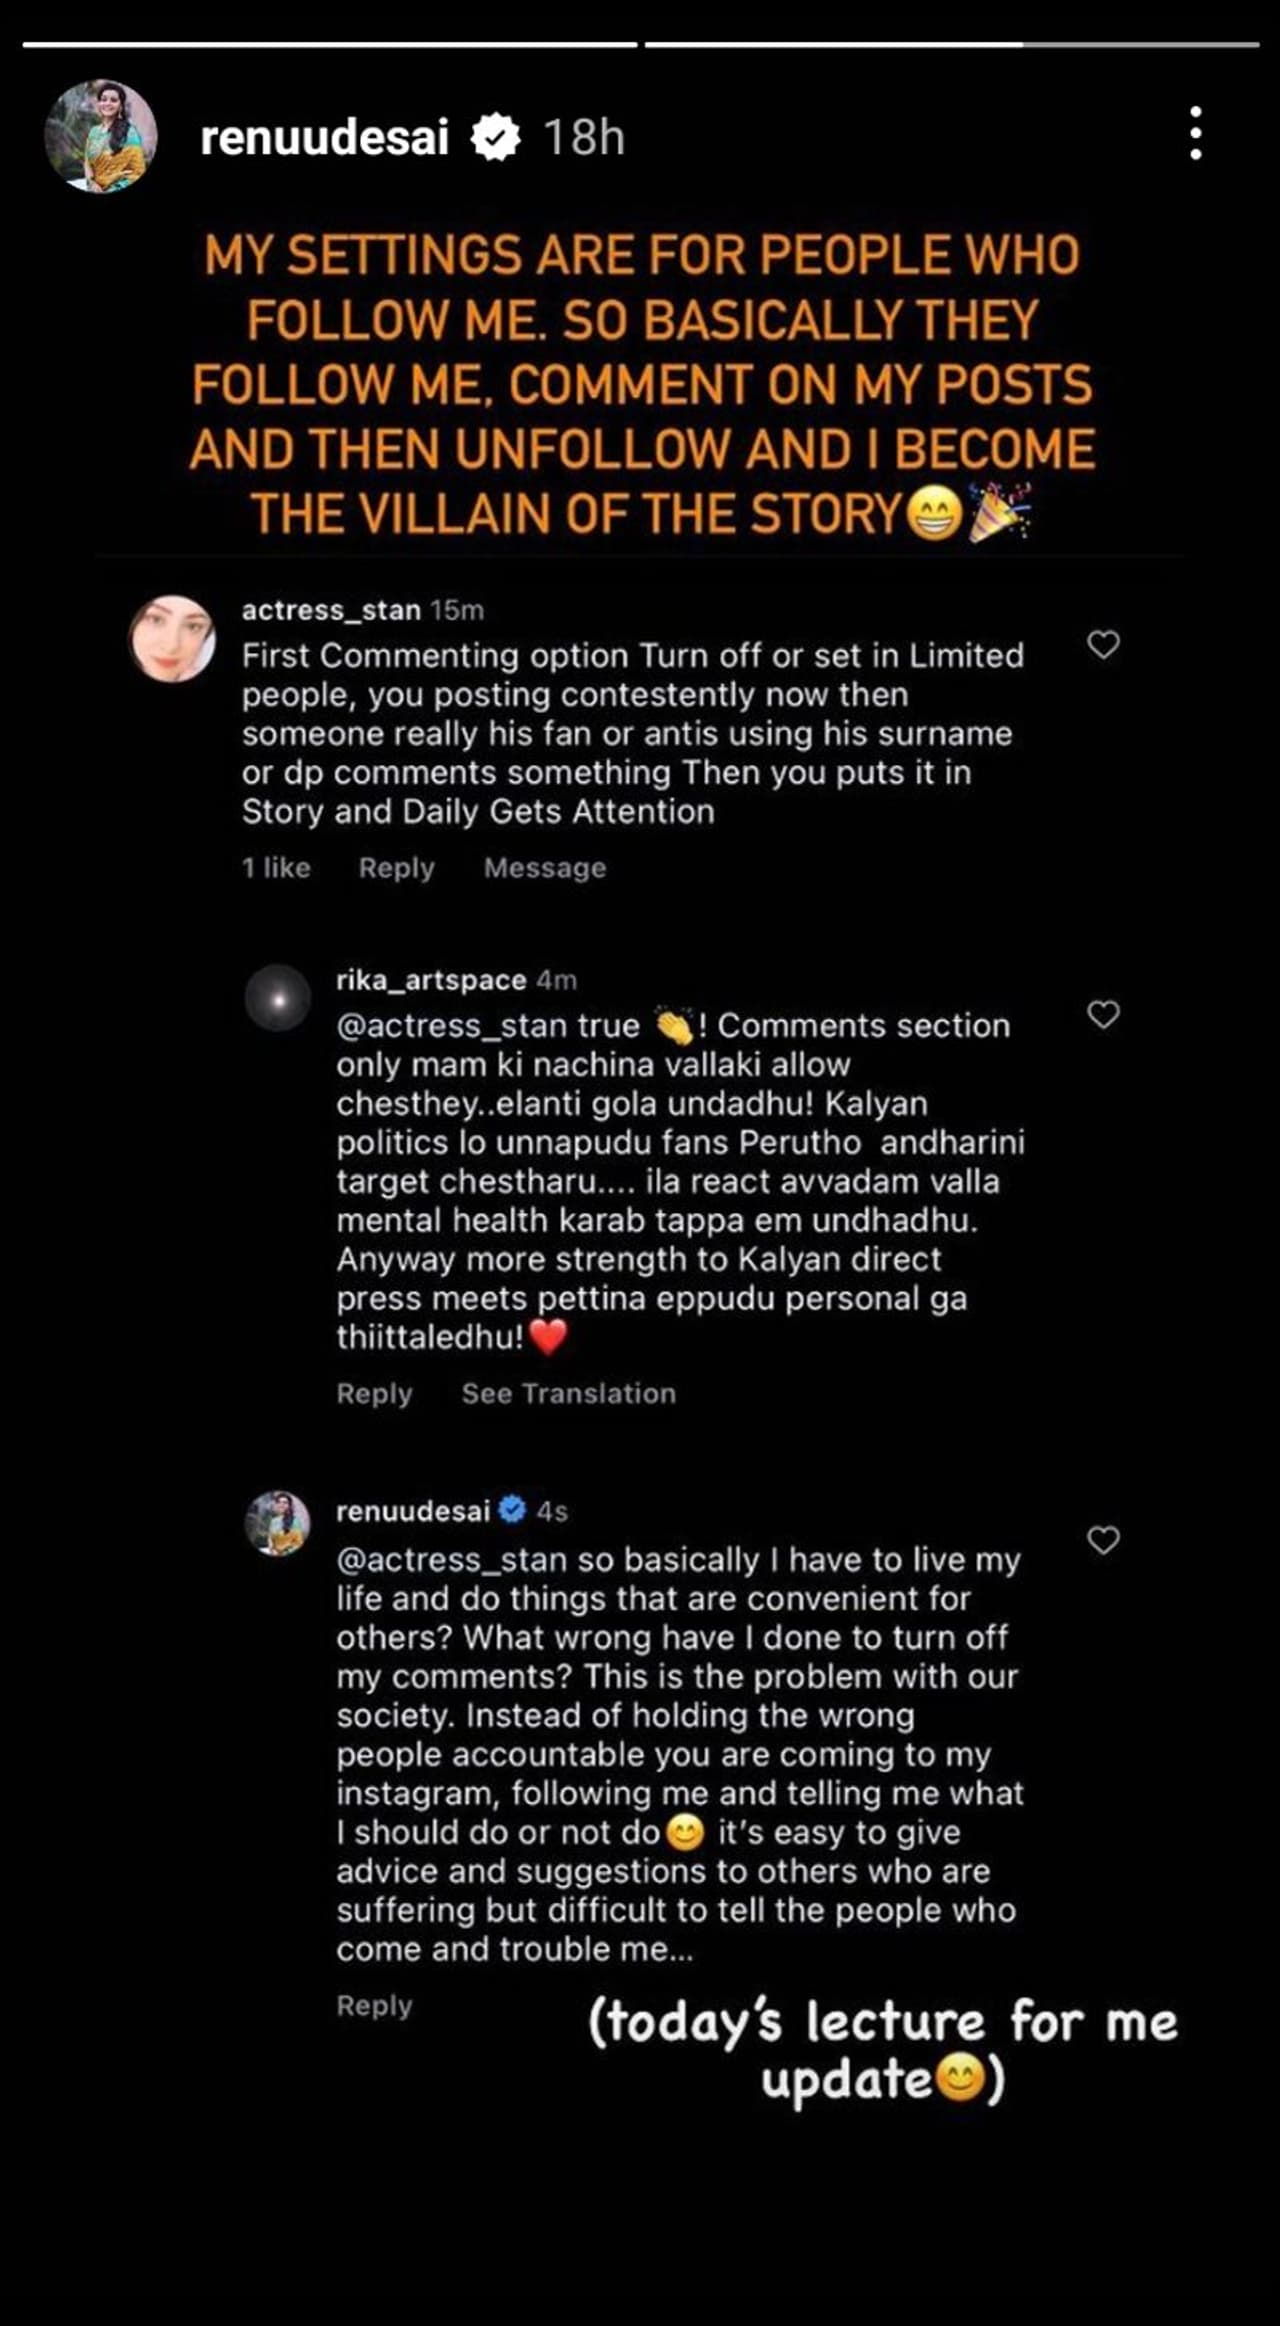1280x2326 pixels.
Task: Like renuudesai's reply with heart icon
Action: pyautogui.click(x=1103, y=1540)
